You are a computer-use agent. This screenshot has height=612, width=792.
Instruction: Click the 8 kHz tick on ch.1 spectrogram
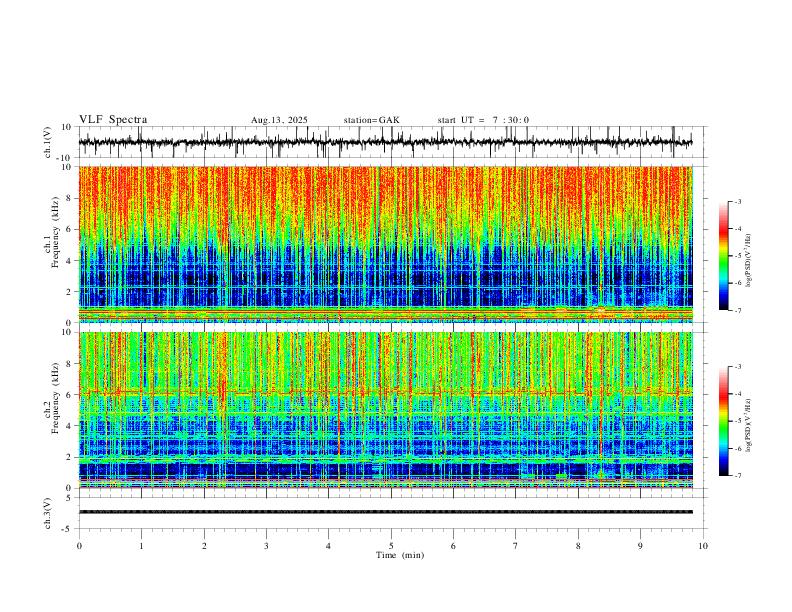pyautogui.click(x=69, y=198)
